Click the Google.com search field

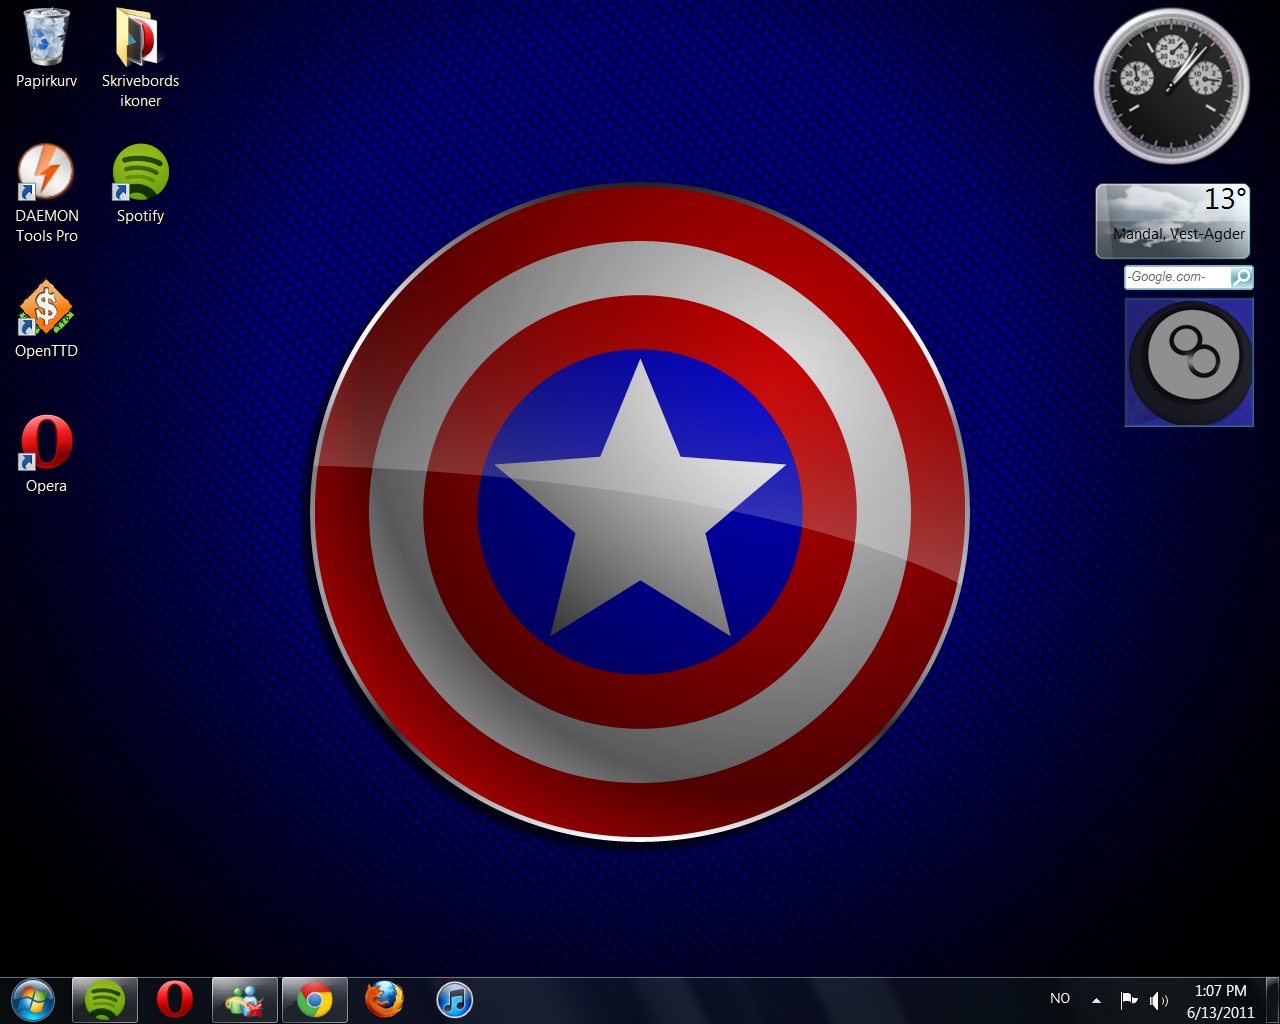(x=1177, y=277)
